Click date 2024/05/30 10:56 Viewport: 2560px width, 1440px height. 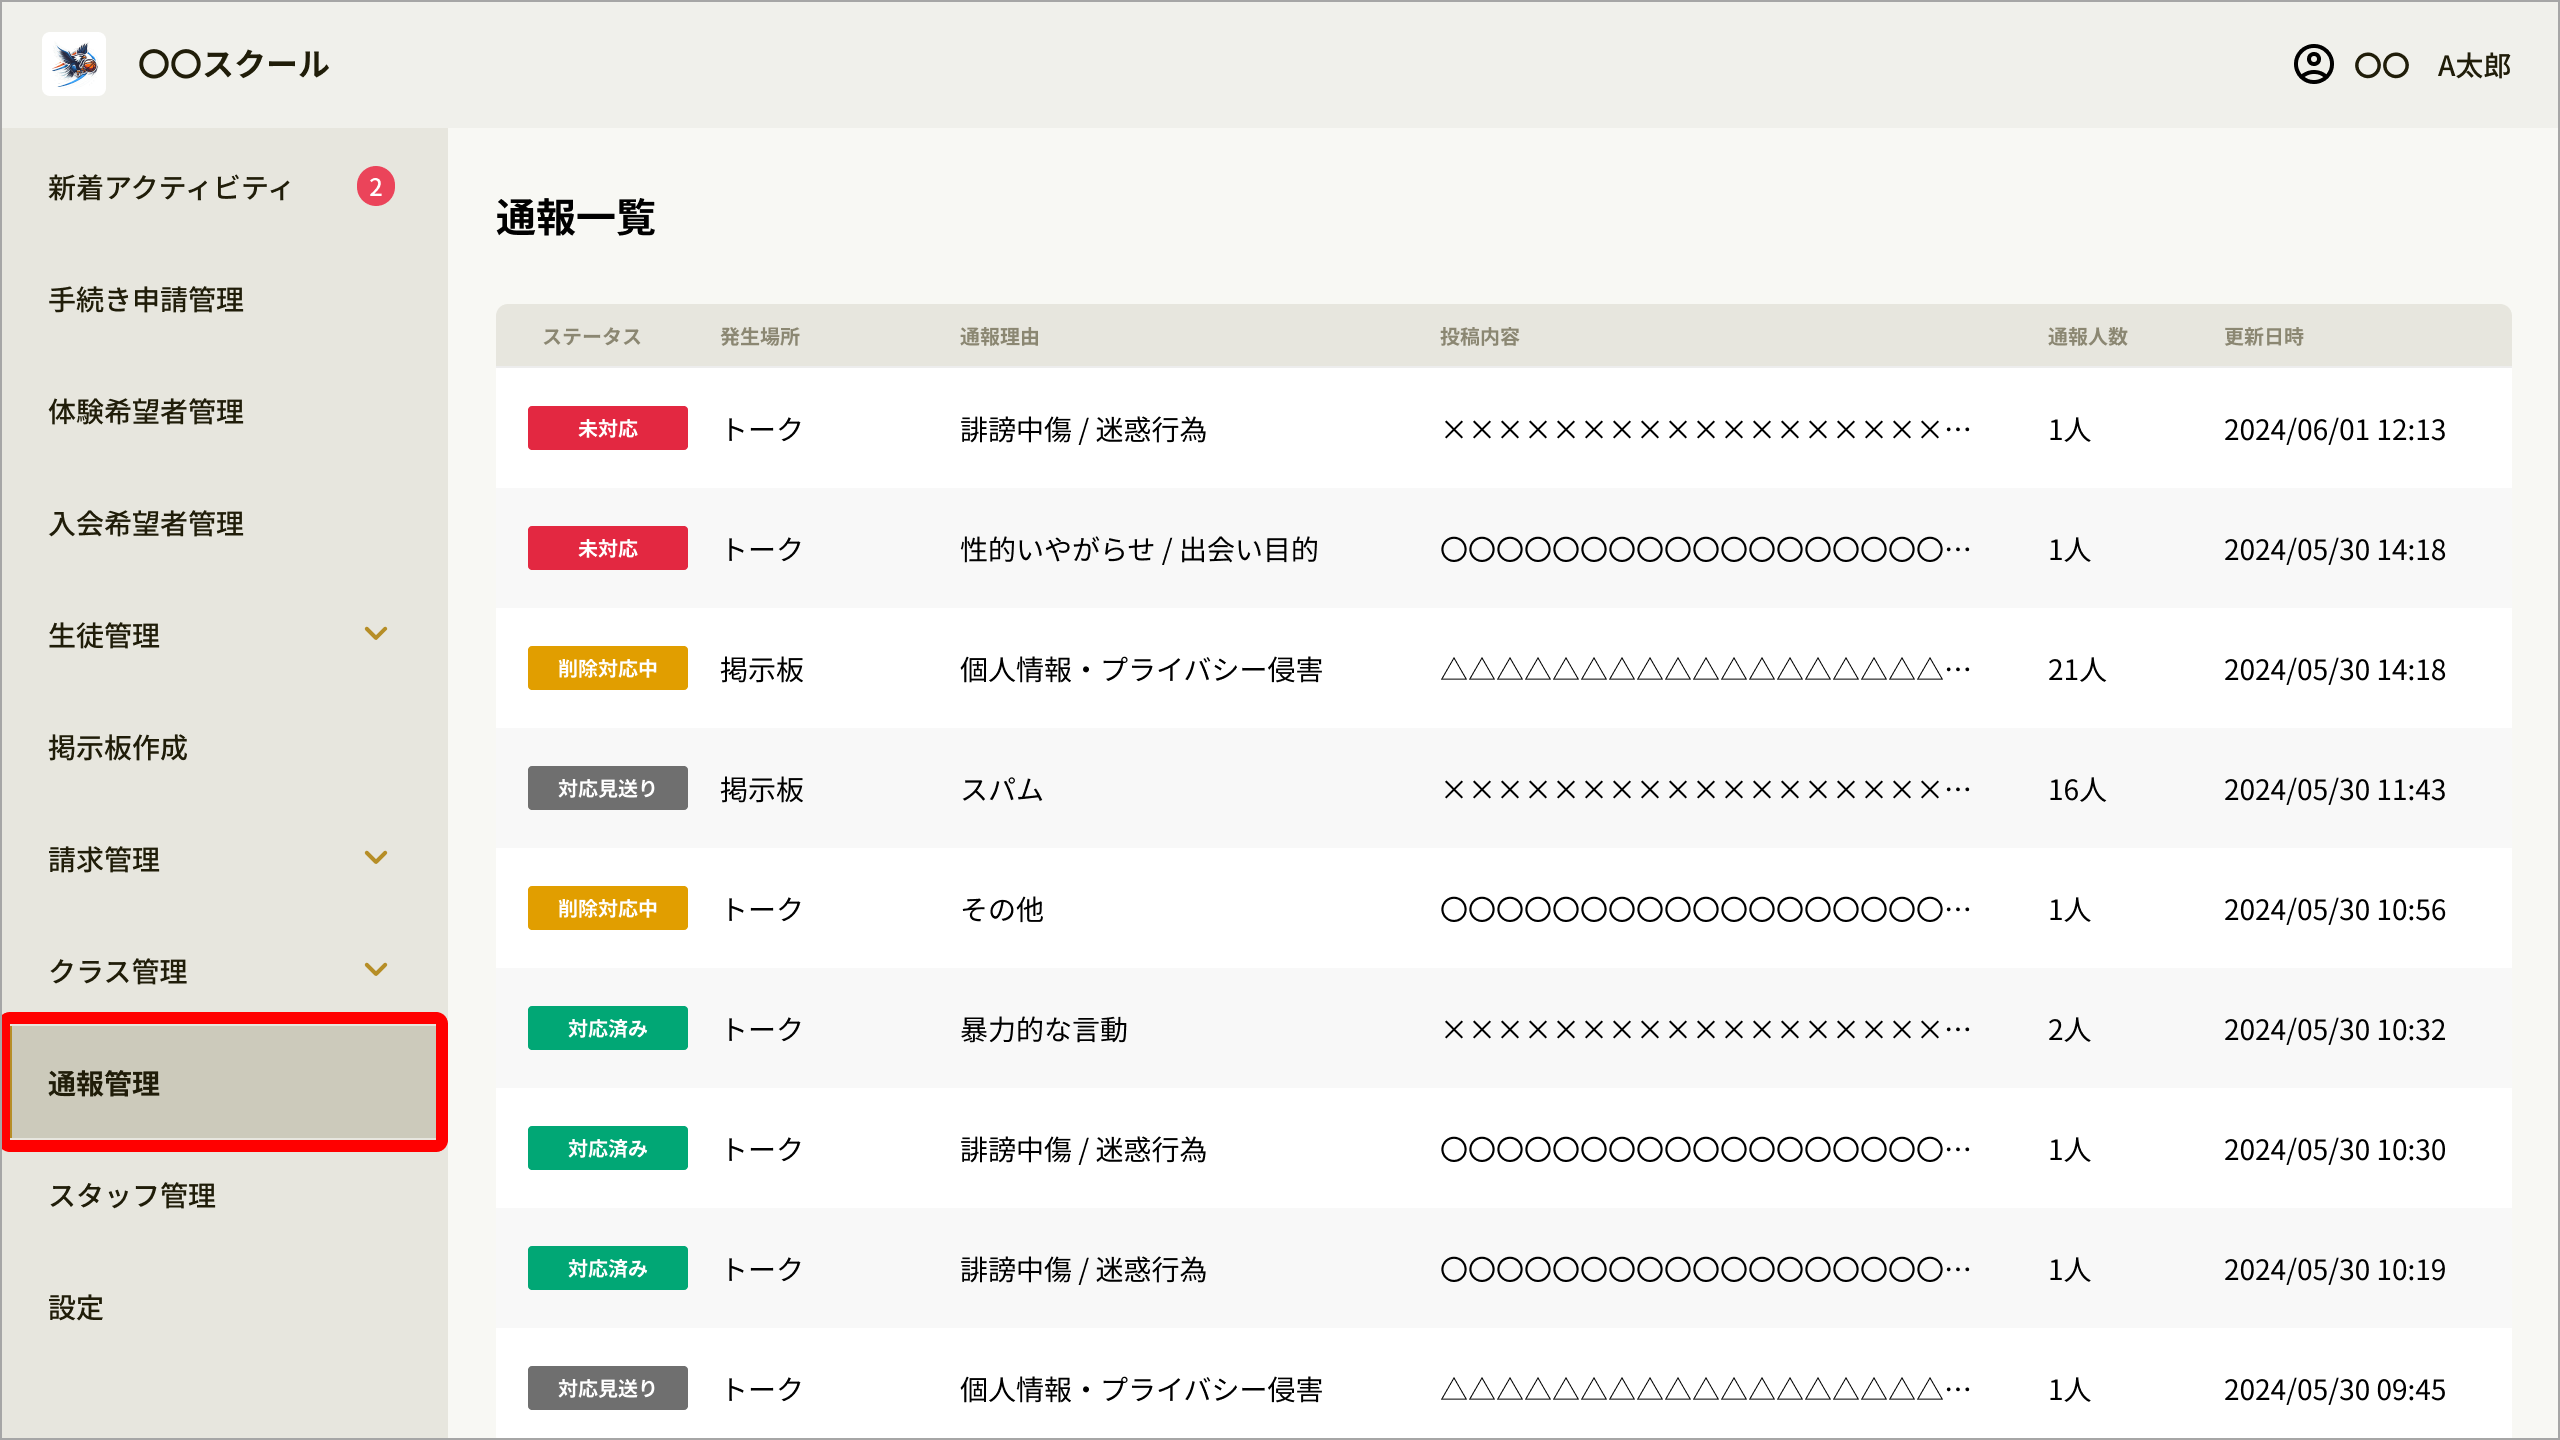pyautogui.click(x=2335, y=910)
